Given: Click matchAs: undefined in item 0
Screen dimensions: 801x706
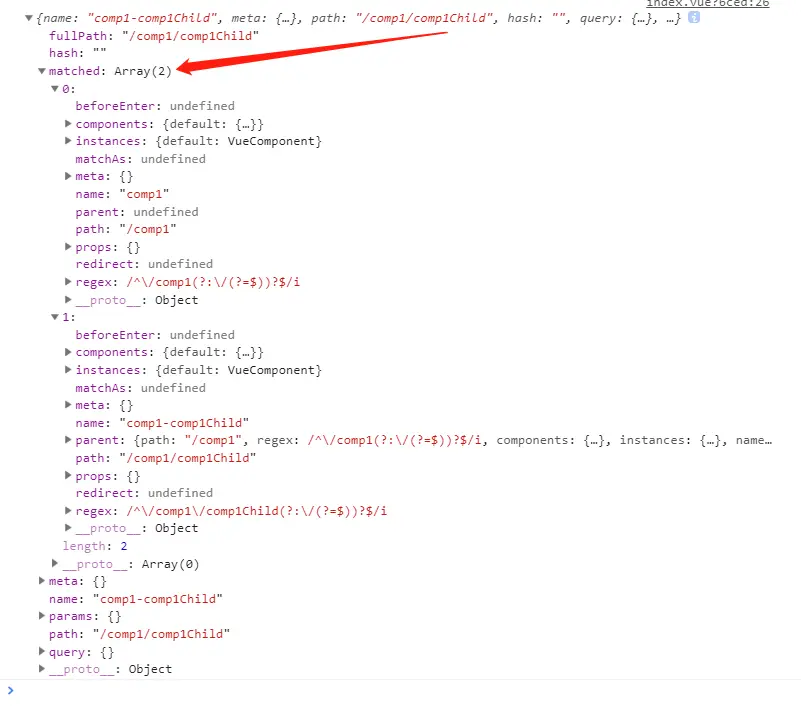Looking at the screenshot, I should (x=140, y=159).
